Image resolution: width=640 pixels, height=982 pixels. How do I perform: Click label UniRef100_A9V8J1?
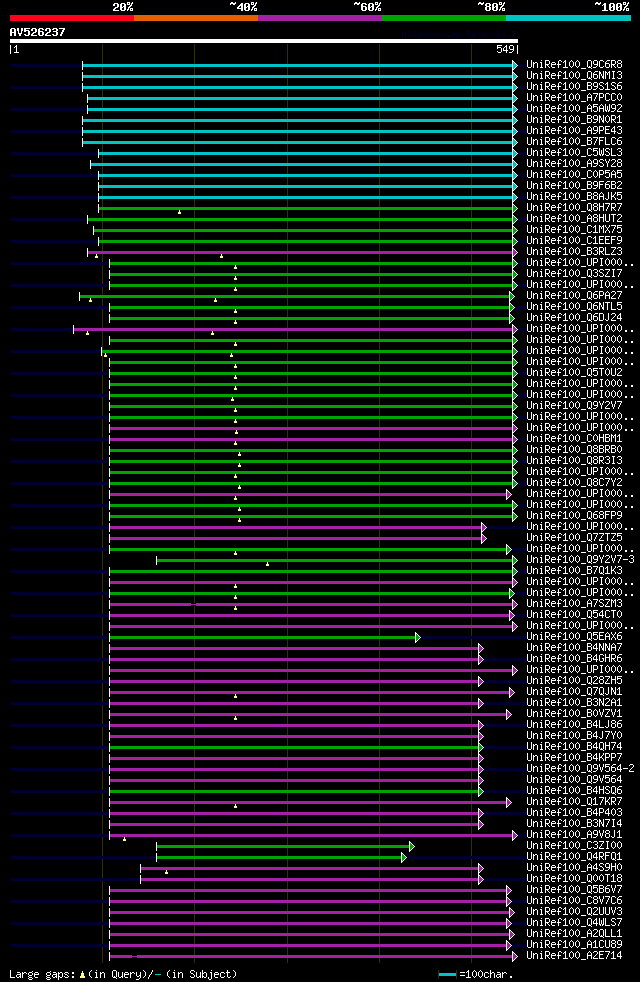point(574,835)
